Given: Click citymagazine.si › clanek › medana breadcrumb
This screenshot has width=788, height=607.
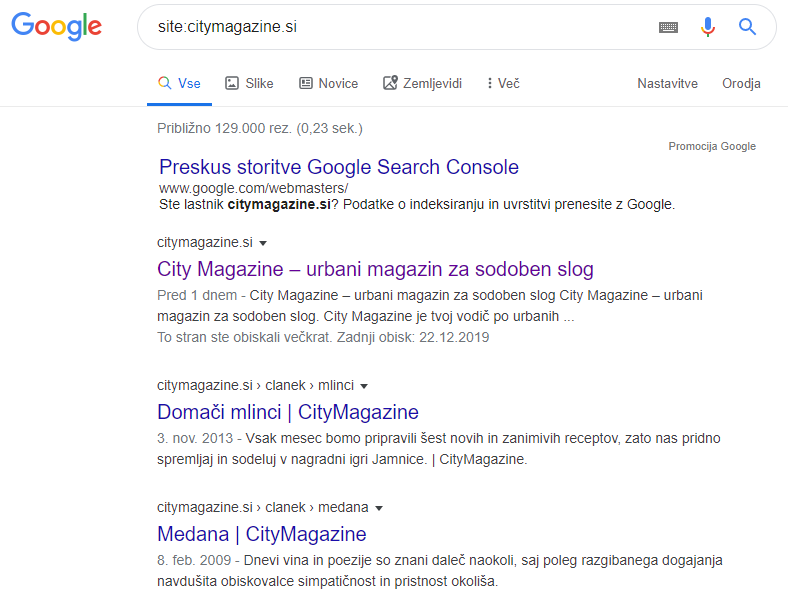Looking at the screenshot, I should 262,508.
